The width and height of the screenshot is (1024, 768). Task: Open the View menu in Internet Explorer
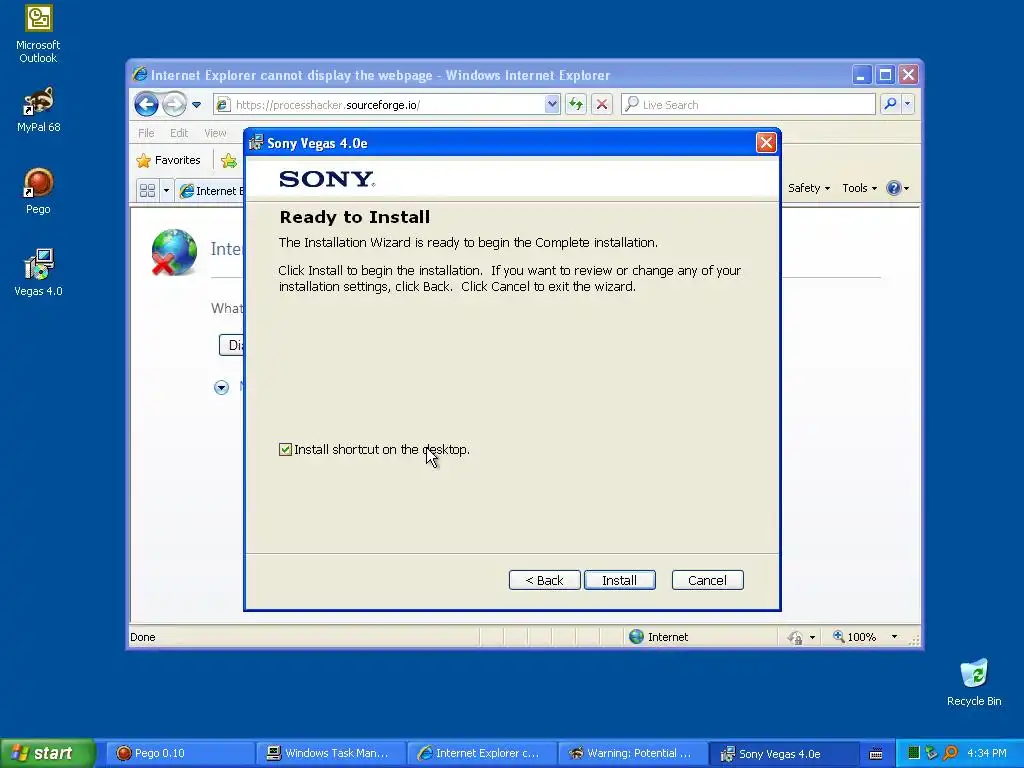point(216,133)
